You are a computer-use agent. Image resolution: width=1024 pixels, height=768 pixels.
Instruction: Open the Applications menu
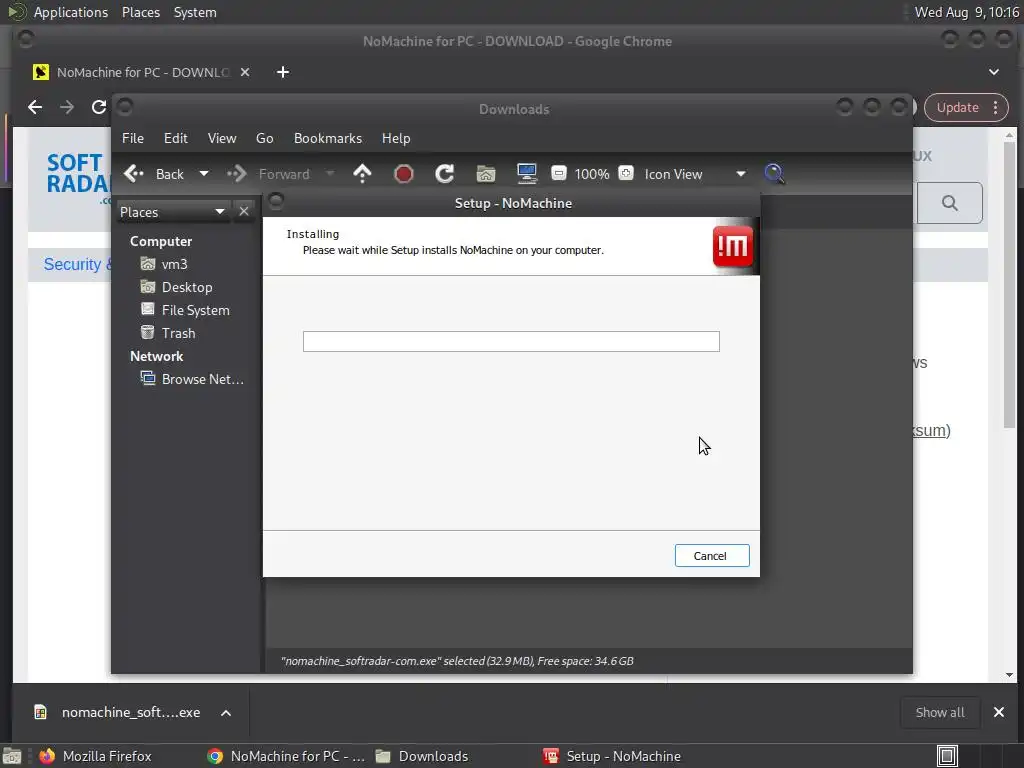[x=59, y=12]
